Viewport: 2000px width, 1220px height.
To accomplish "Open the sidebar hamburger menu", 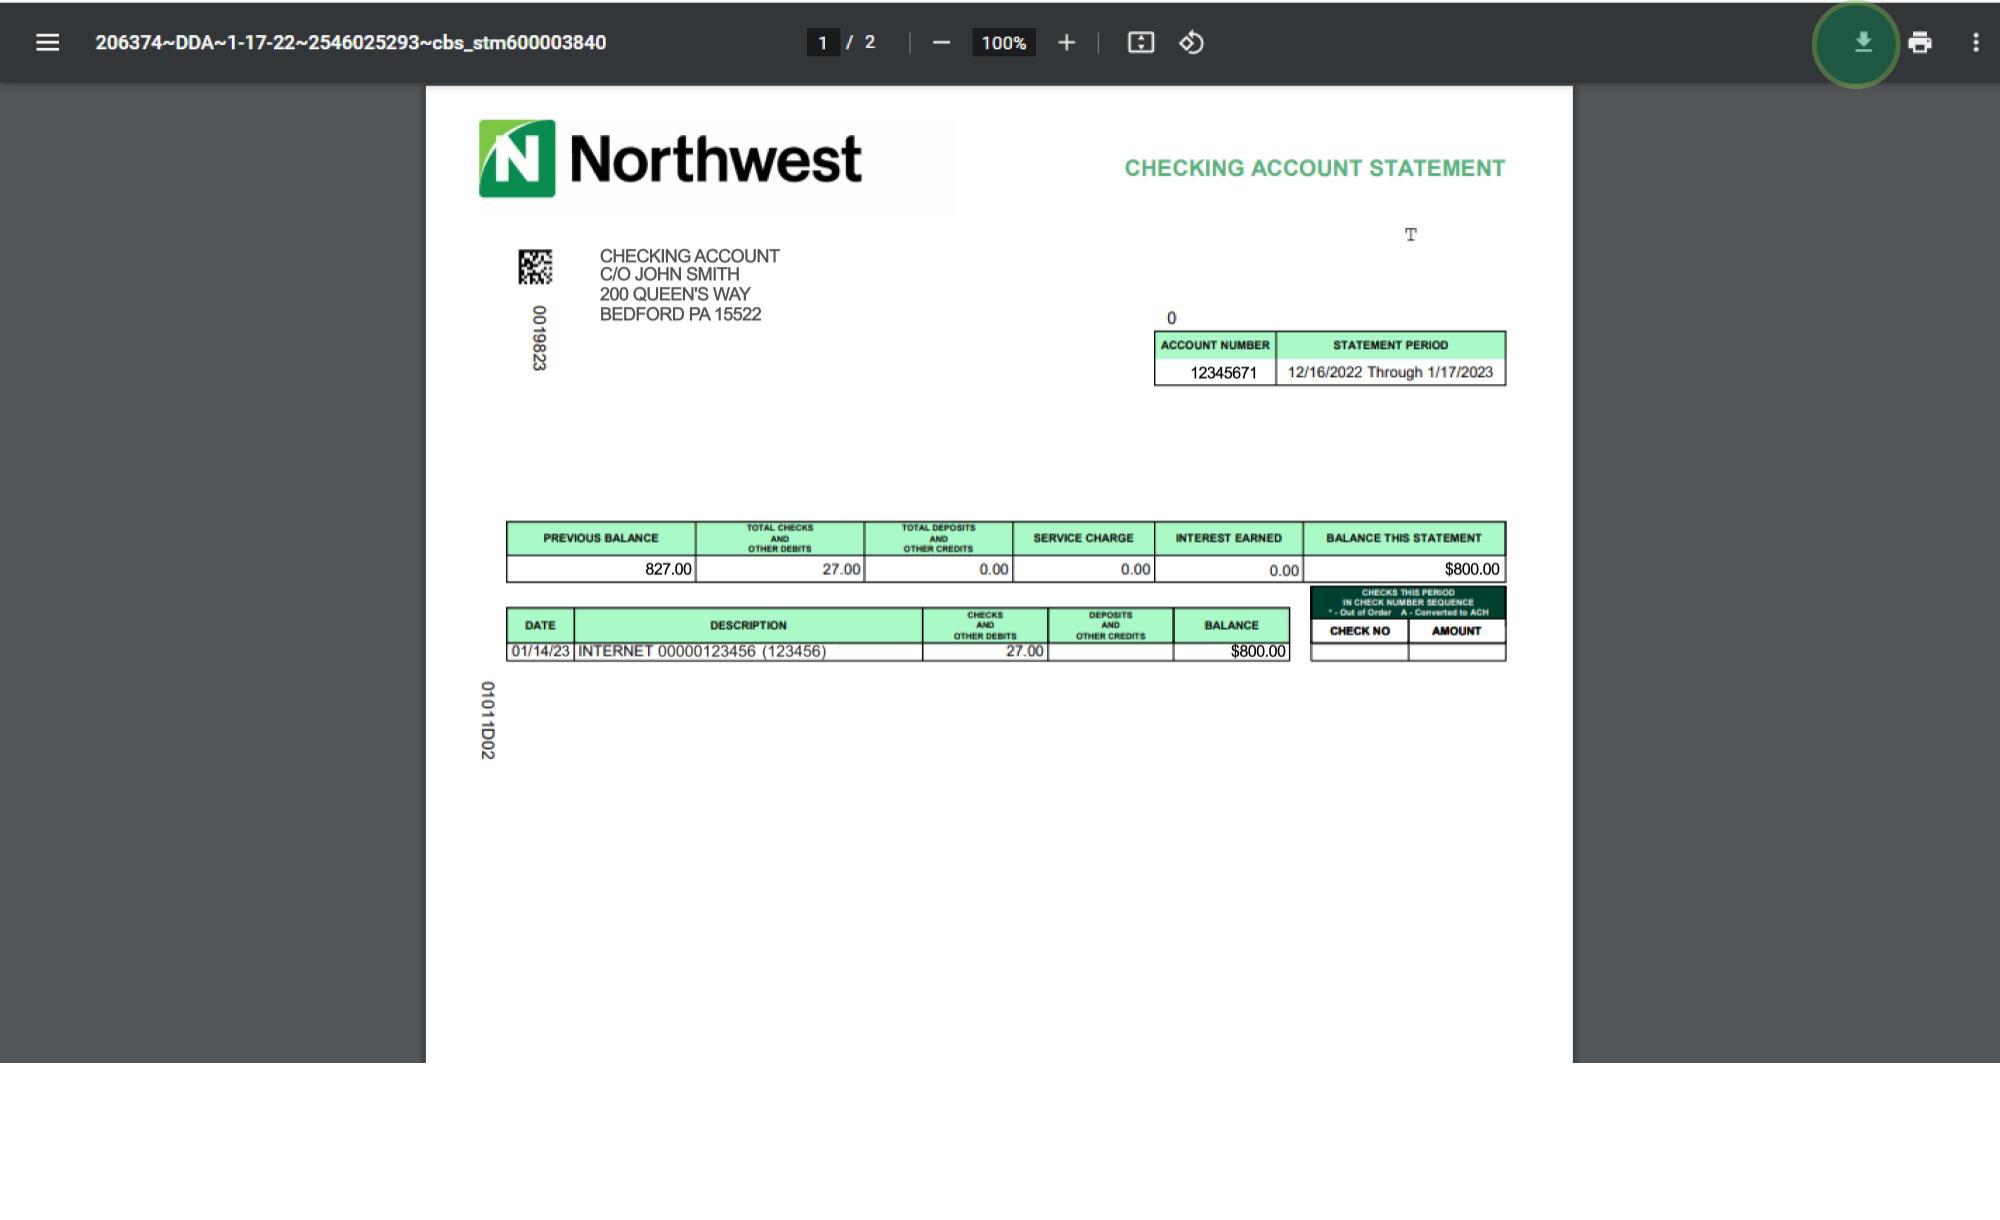I will 47,42.
